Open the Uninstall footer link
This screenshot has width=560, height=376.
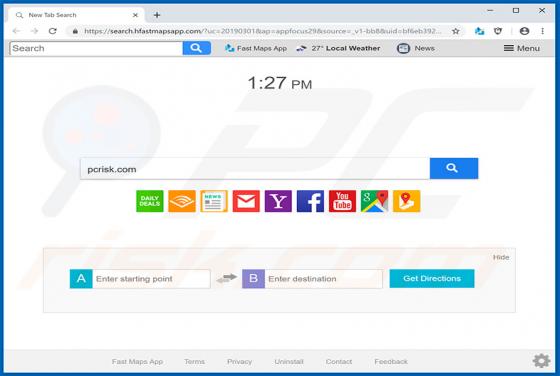289,361
